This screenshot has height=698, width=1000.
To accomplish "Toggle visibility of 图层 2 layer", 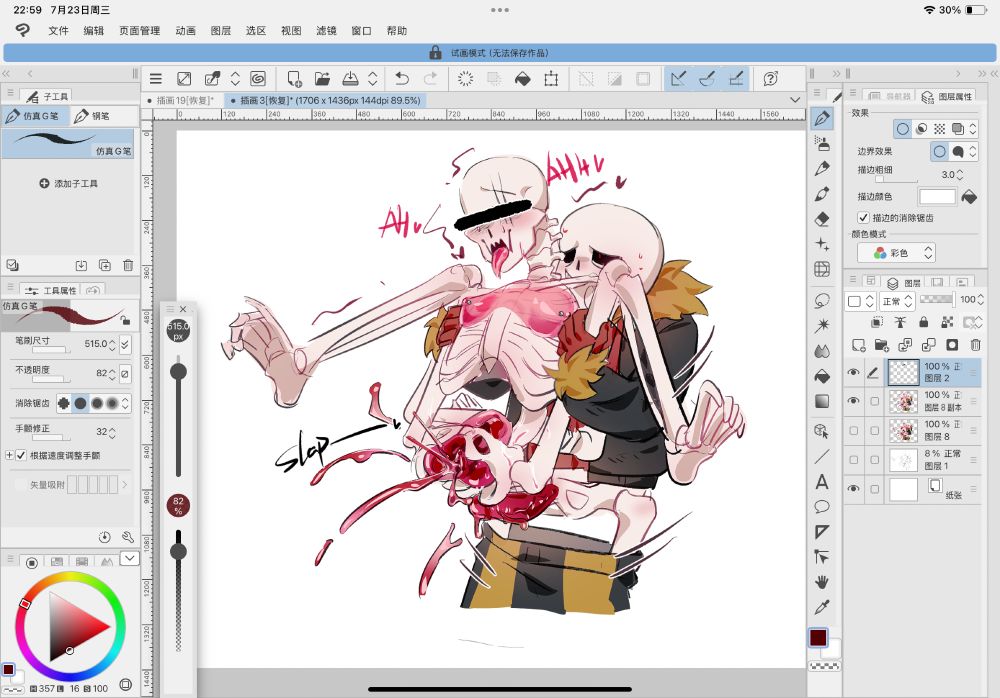I will (853, 373).
